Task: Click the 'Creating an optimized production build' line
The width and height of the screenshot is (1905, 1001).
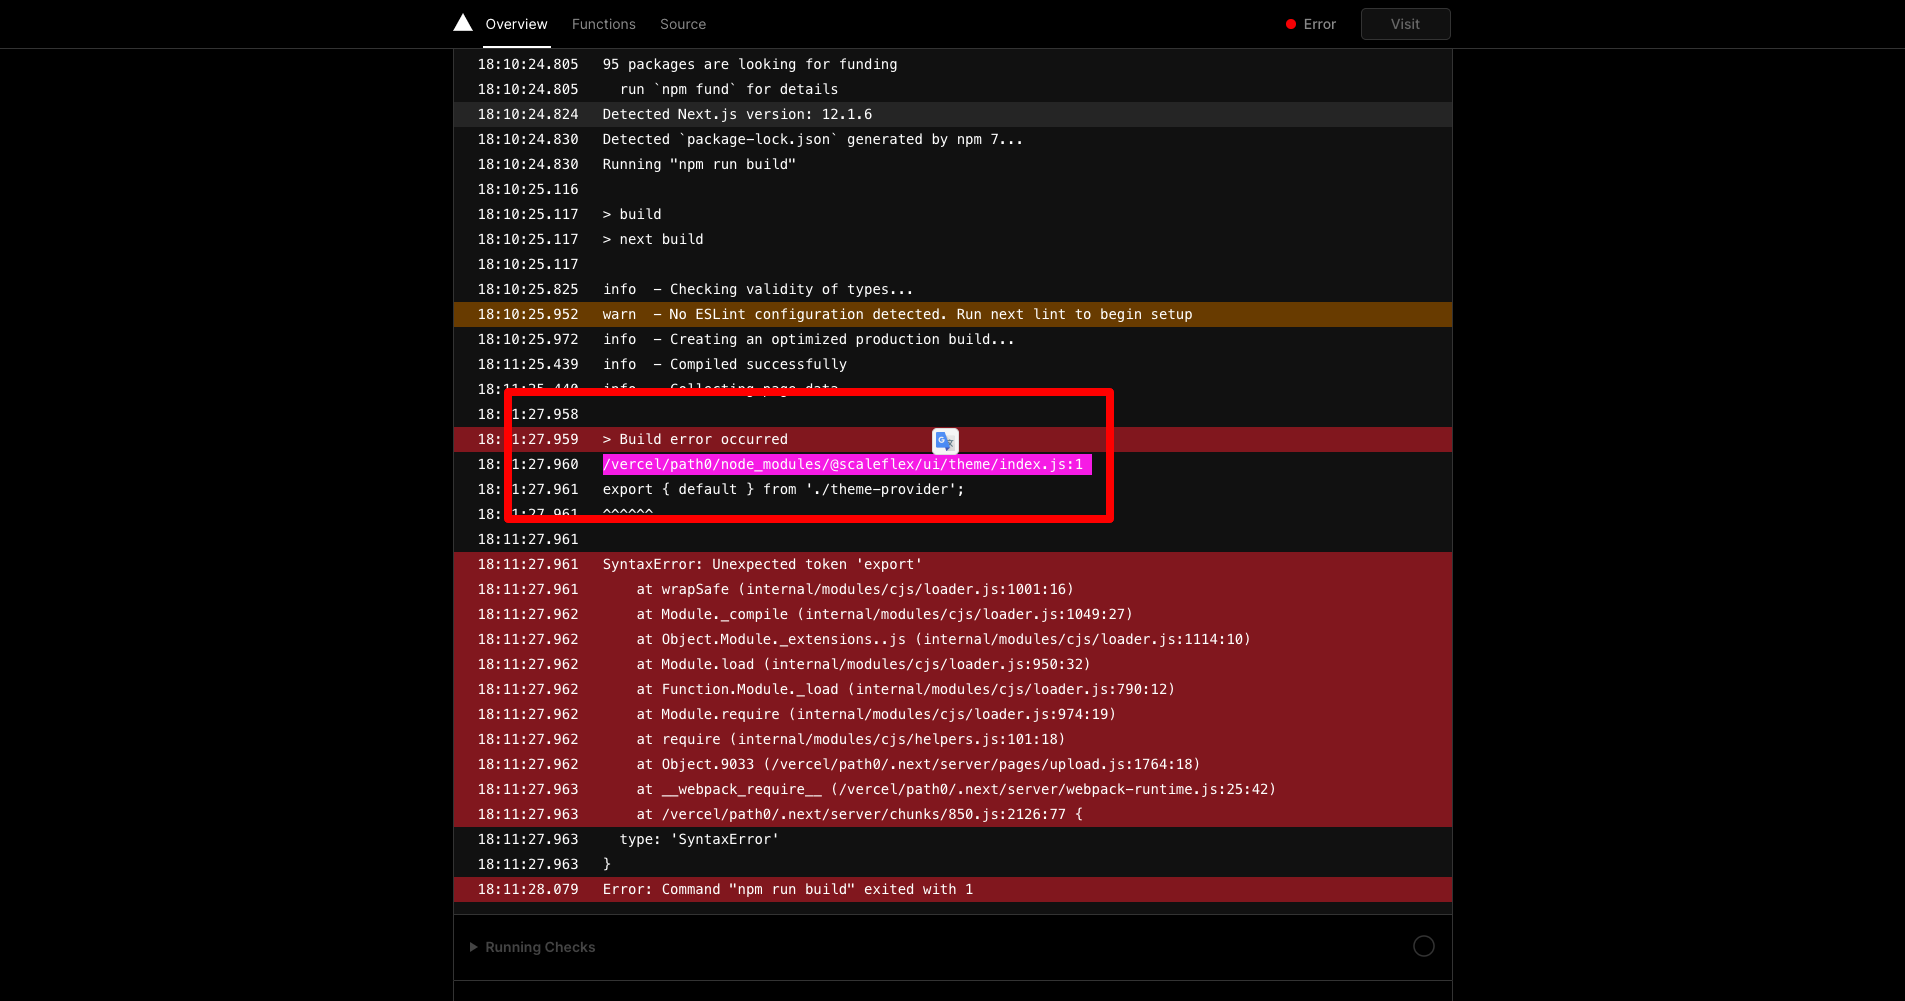Action: click(807, 339)
